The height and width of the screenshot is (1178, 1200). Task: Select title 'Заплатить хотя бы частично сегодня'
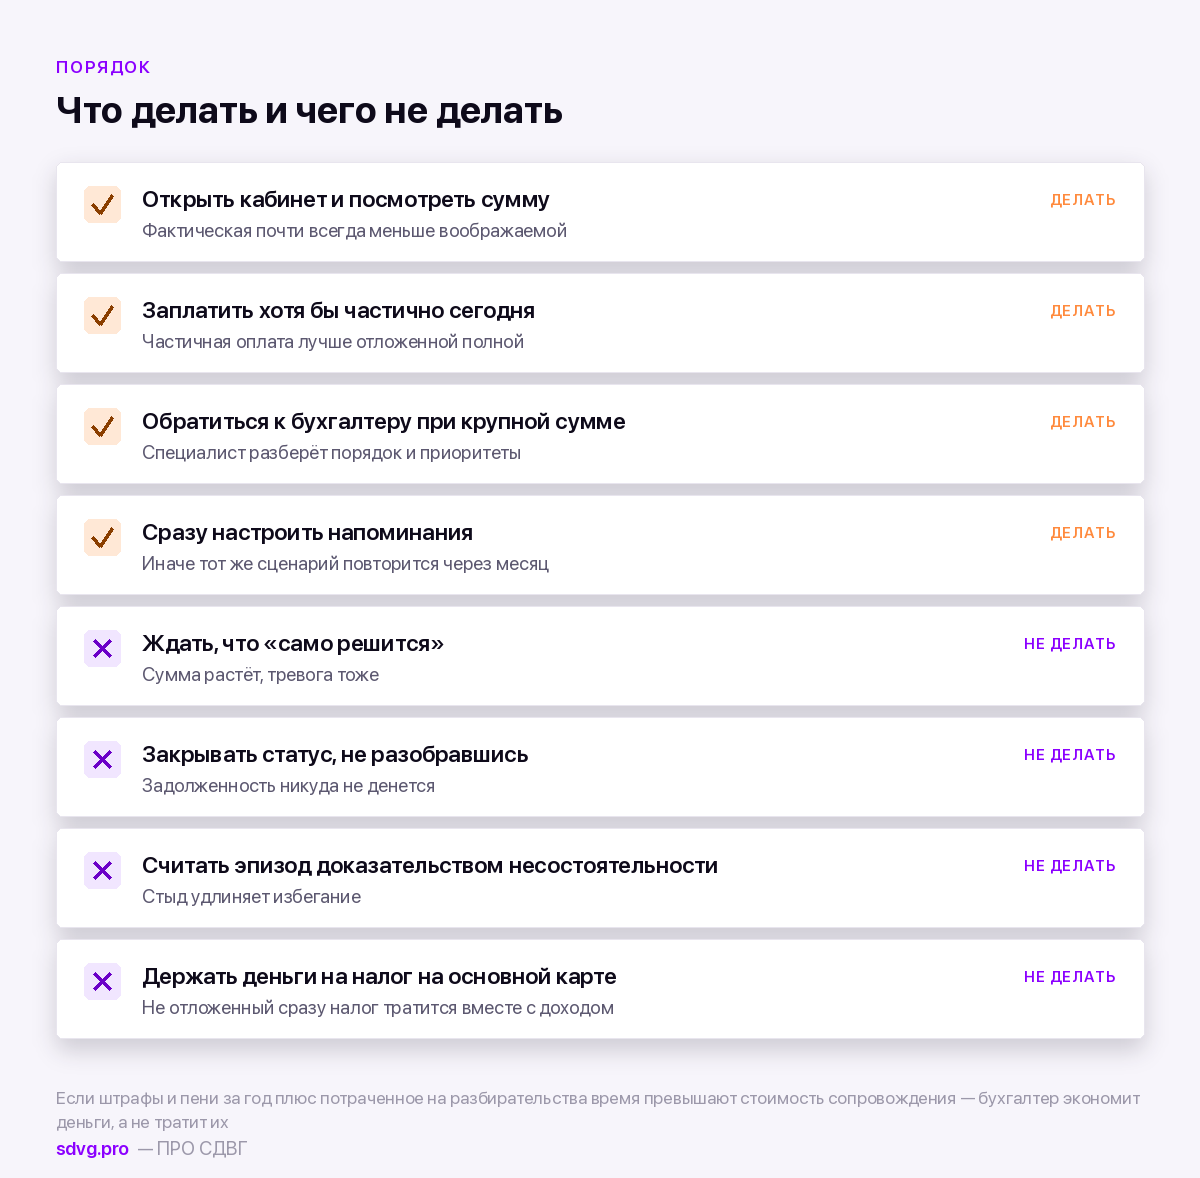click(x=338, y=310)
